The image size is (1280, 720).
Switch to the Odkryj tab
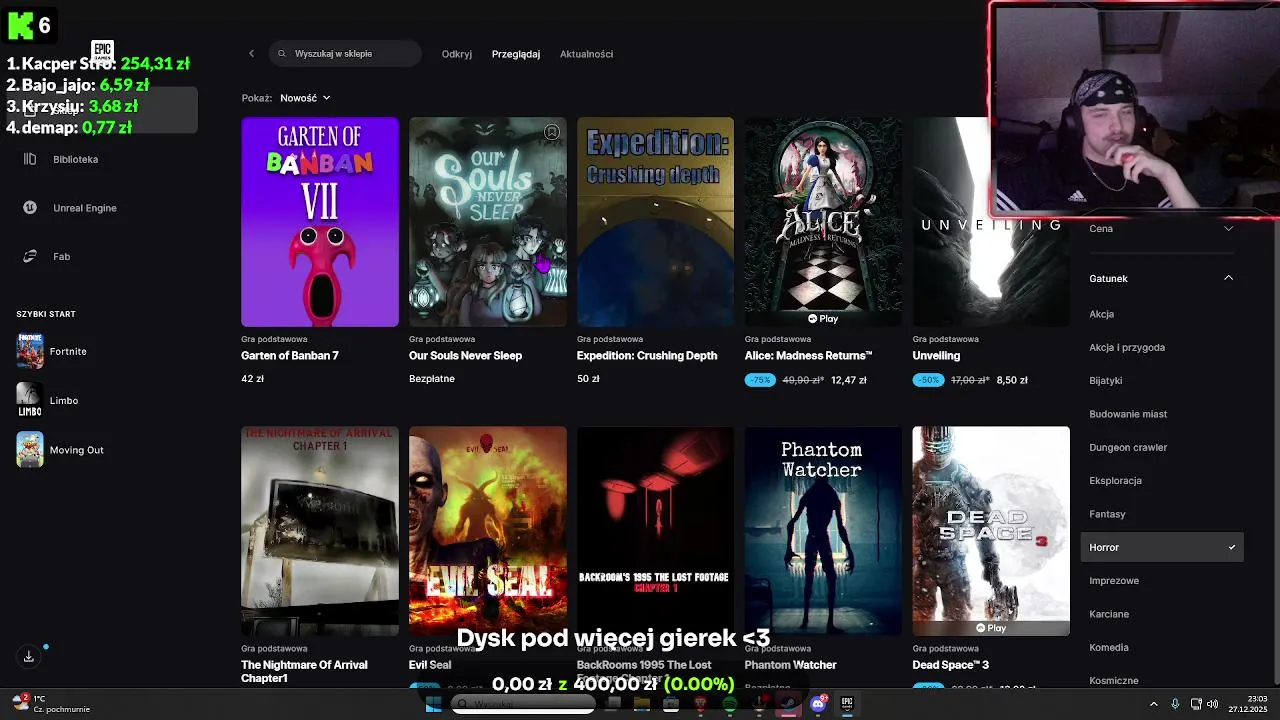coord(457,54)
